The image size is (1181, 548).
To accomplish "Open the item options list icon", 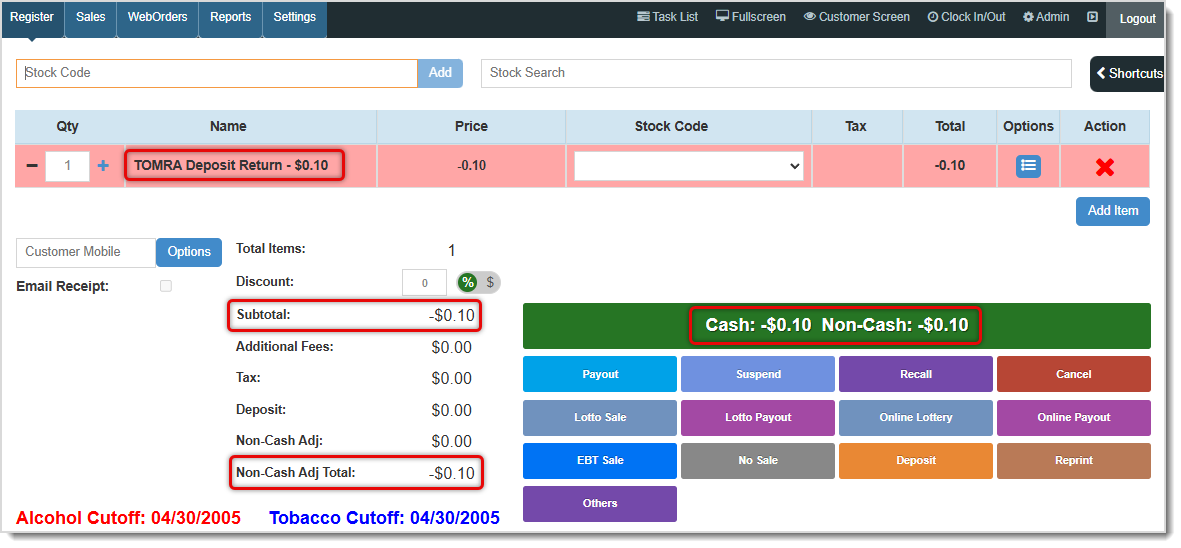I will coord(1028,166).
